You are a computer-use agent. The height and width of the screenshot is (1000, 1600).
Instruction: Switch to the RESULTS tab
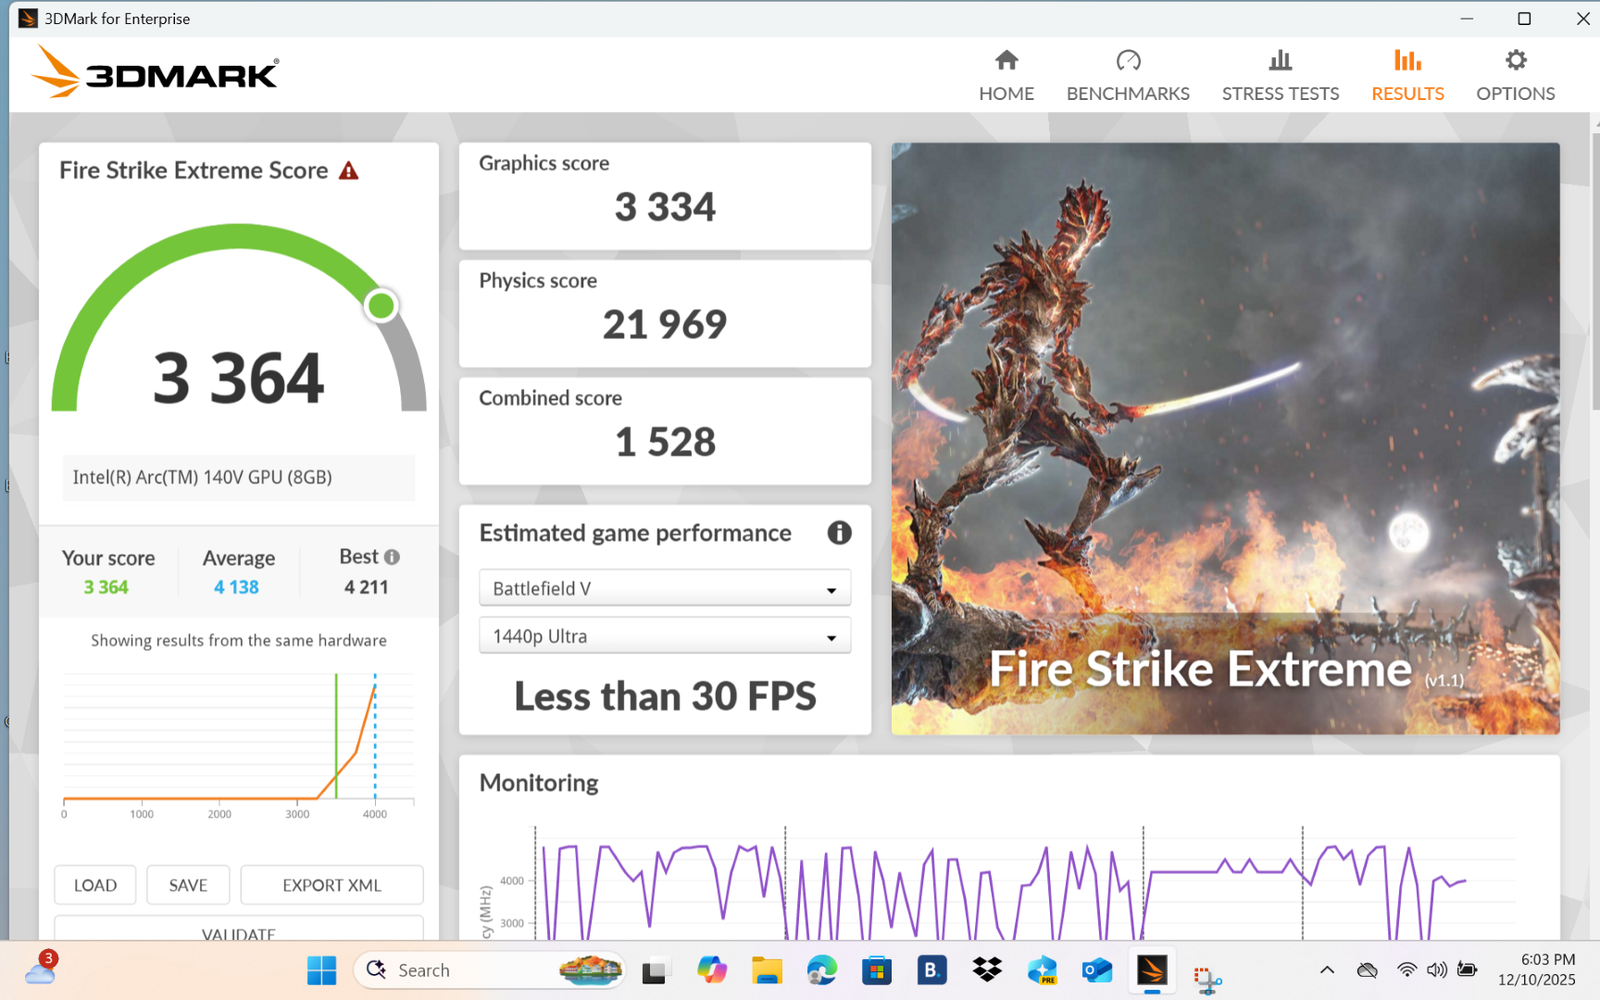pos(1407,76)
